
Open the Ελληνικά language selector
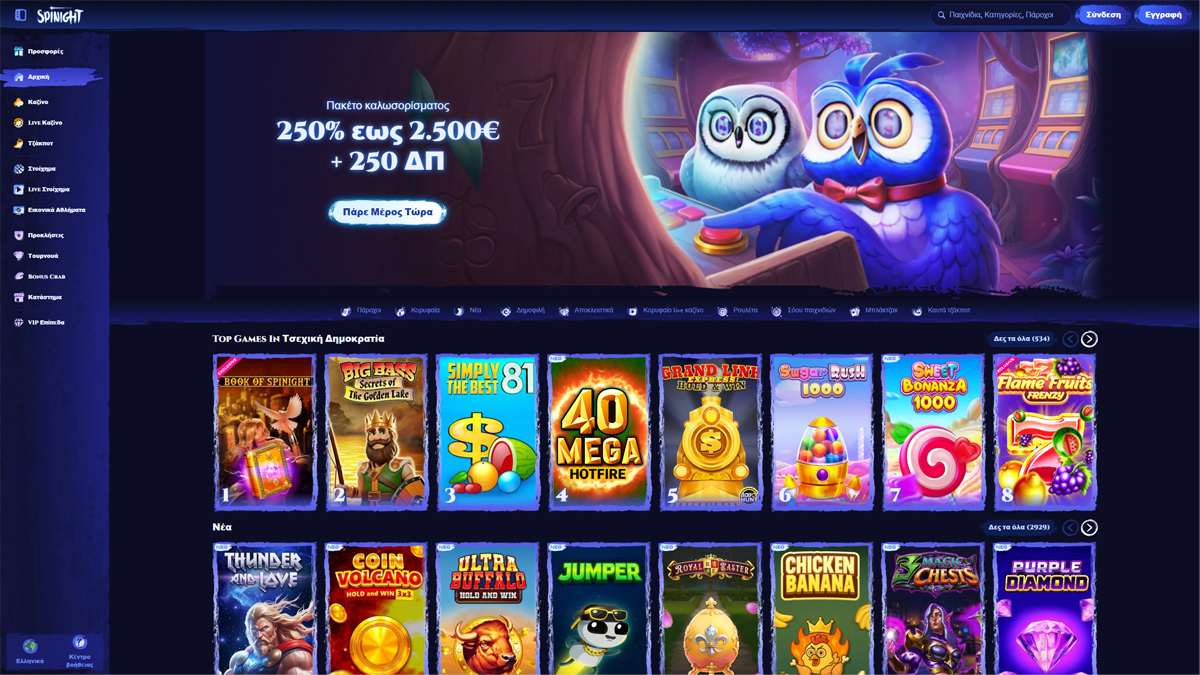click(30, 652)
